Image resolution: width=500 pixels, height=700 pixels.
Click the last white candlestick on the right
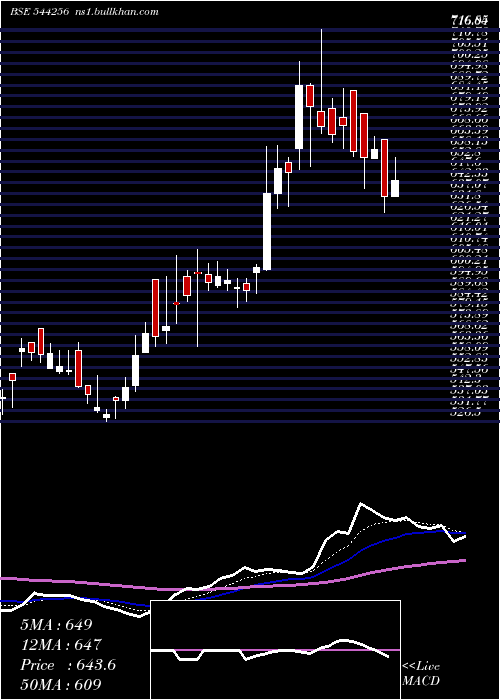[395, 188]
